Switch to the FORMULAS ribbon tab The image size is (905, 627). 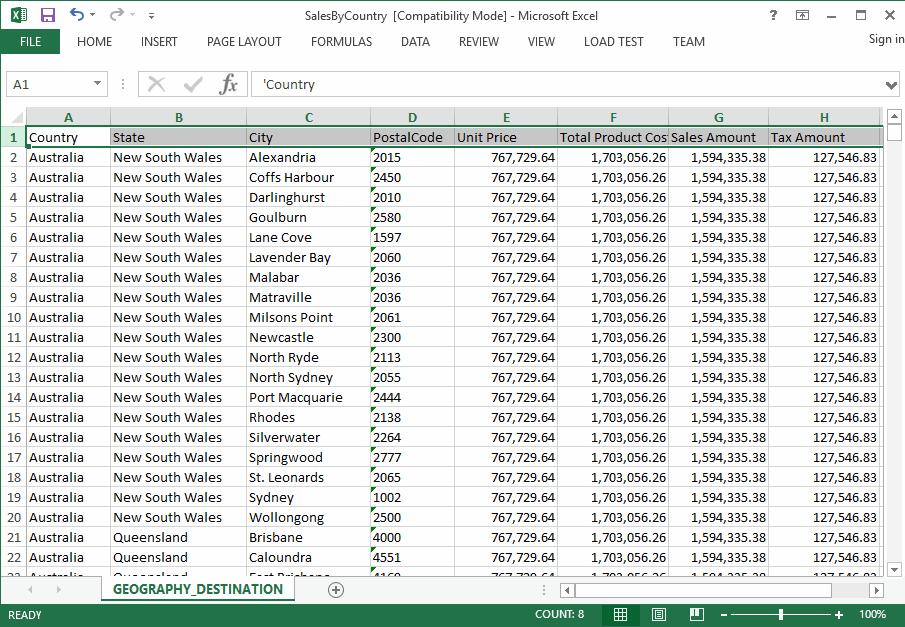click(x=341, y=42)
